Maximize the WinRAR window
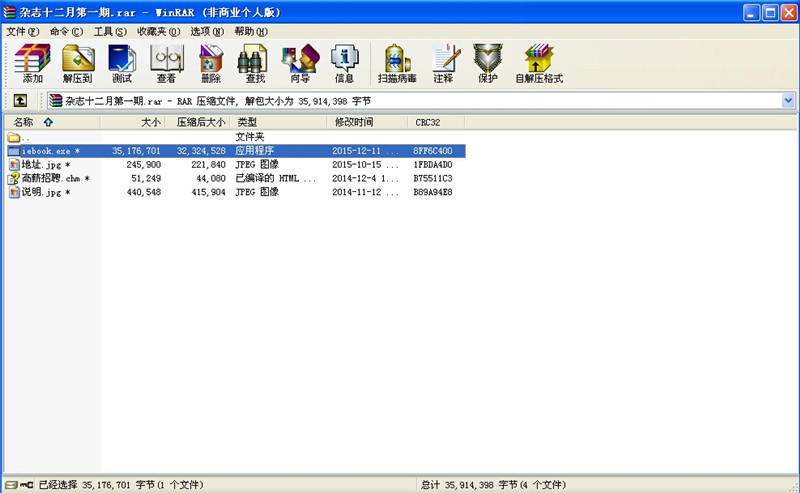 pyautogui.click(x=770, y=13)
